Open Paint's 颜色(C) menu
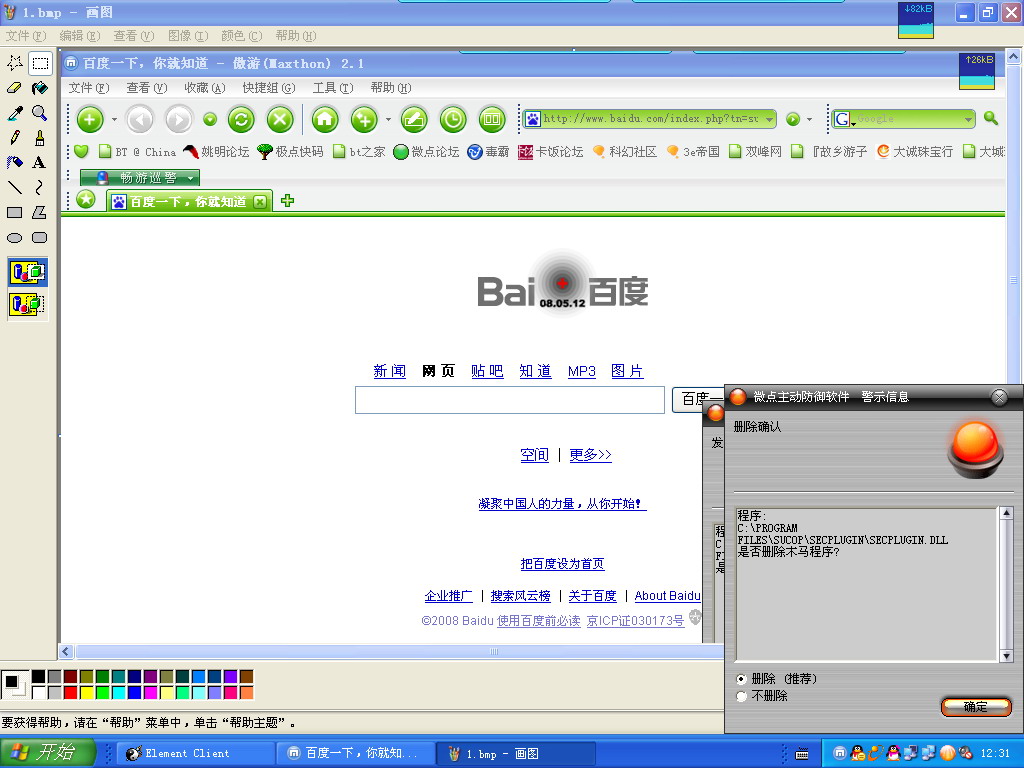The height and width of the screenshot is (768, 1024). tap(242, 35)
